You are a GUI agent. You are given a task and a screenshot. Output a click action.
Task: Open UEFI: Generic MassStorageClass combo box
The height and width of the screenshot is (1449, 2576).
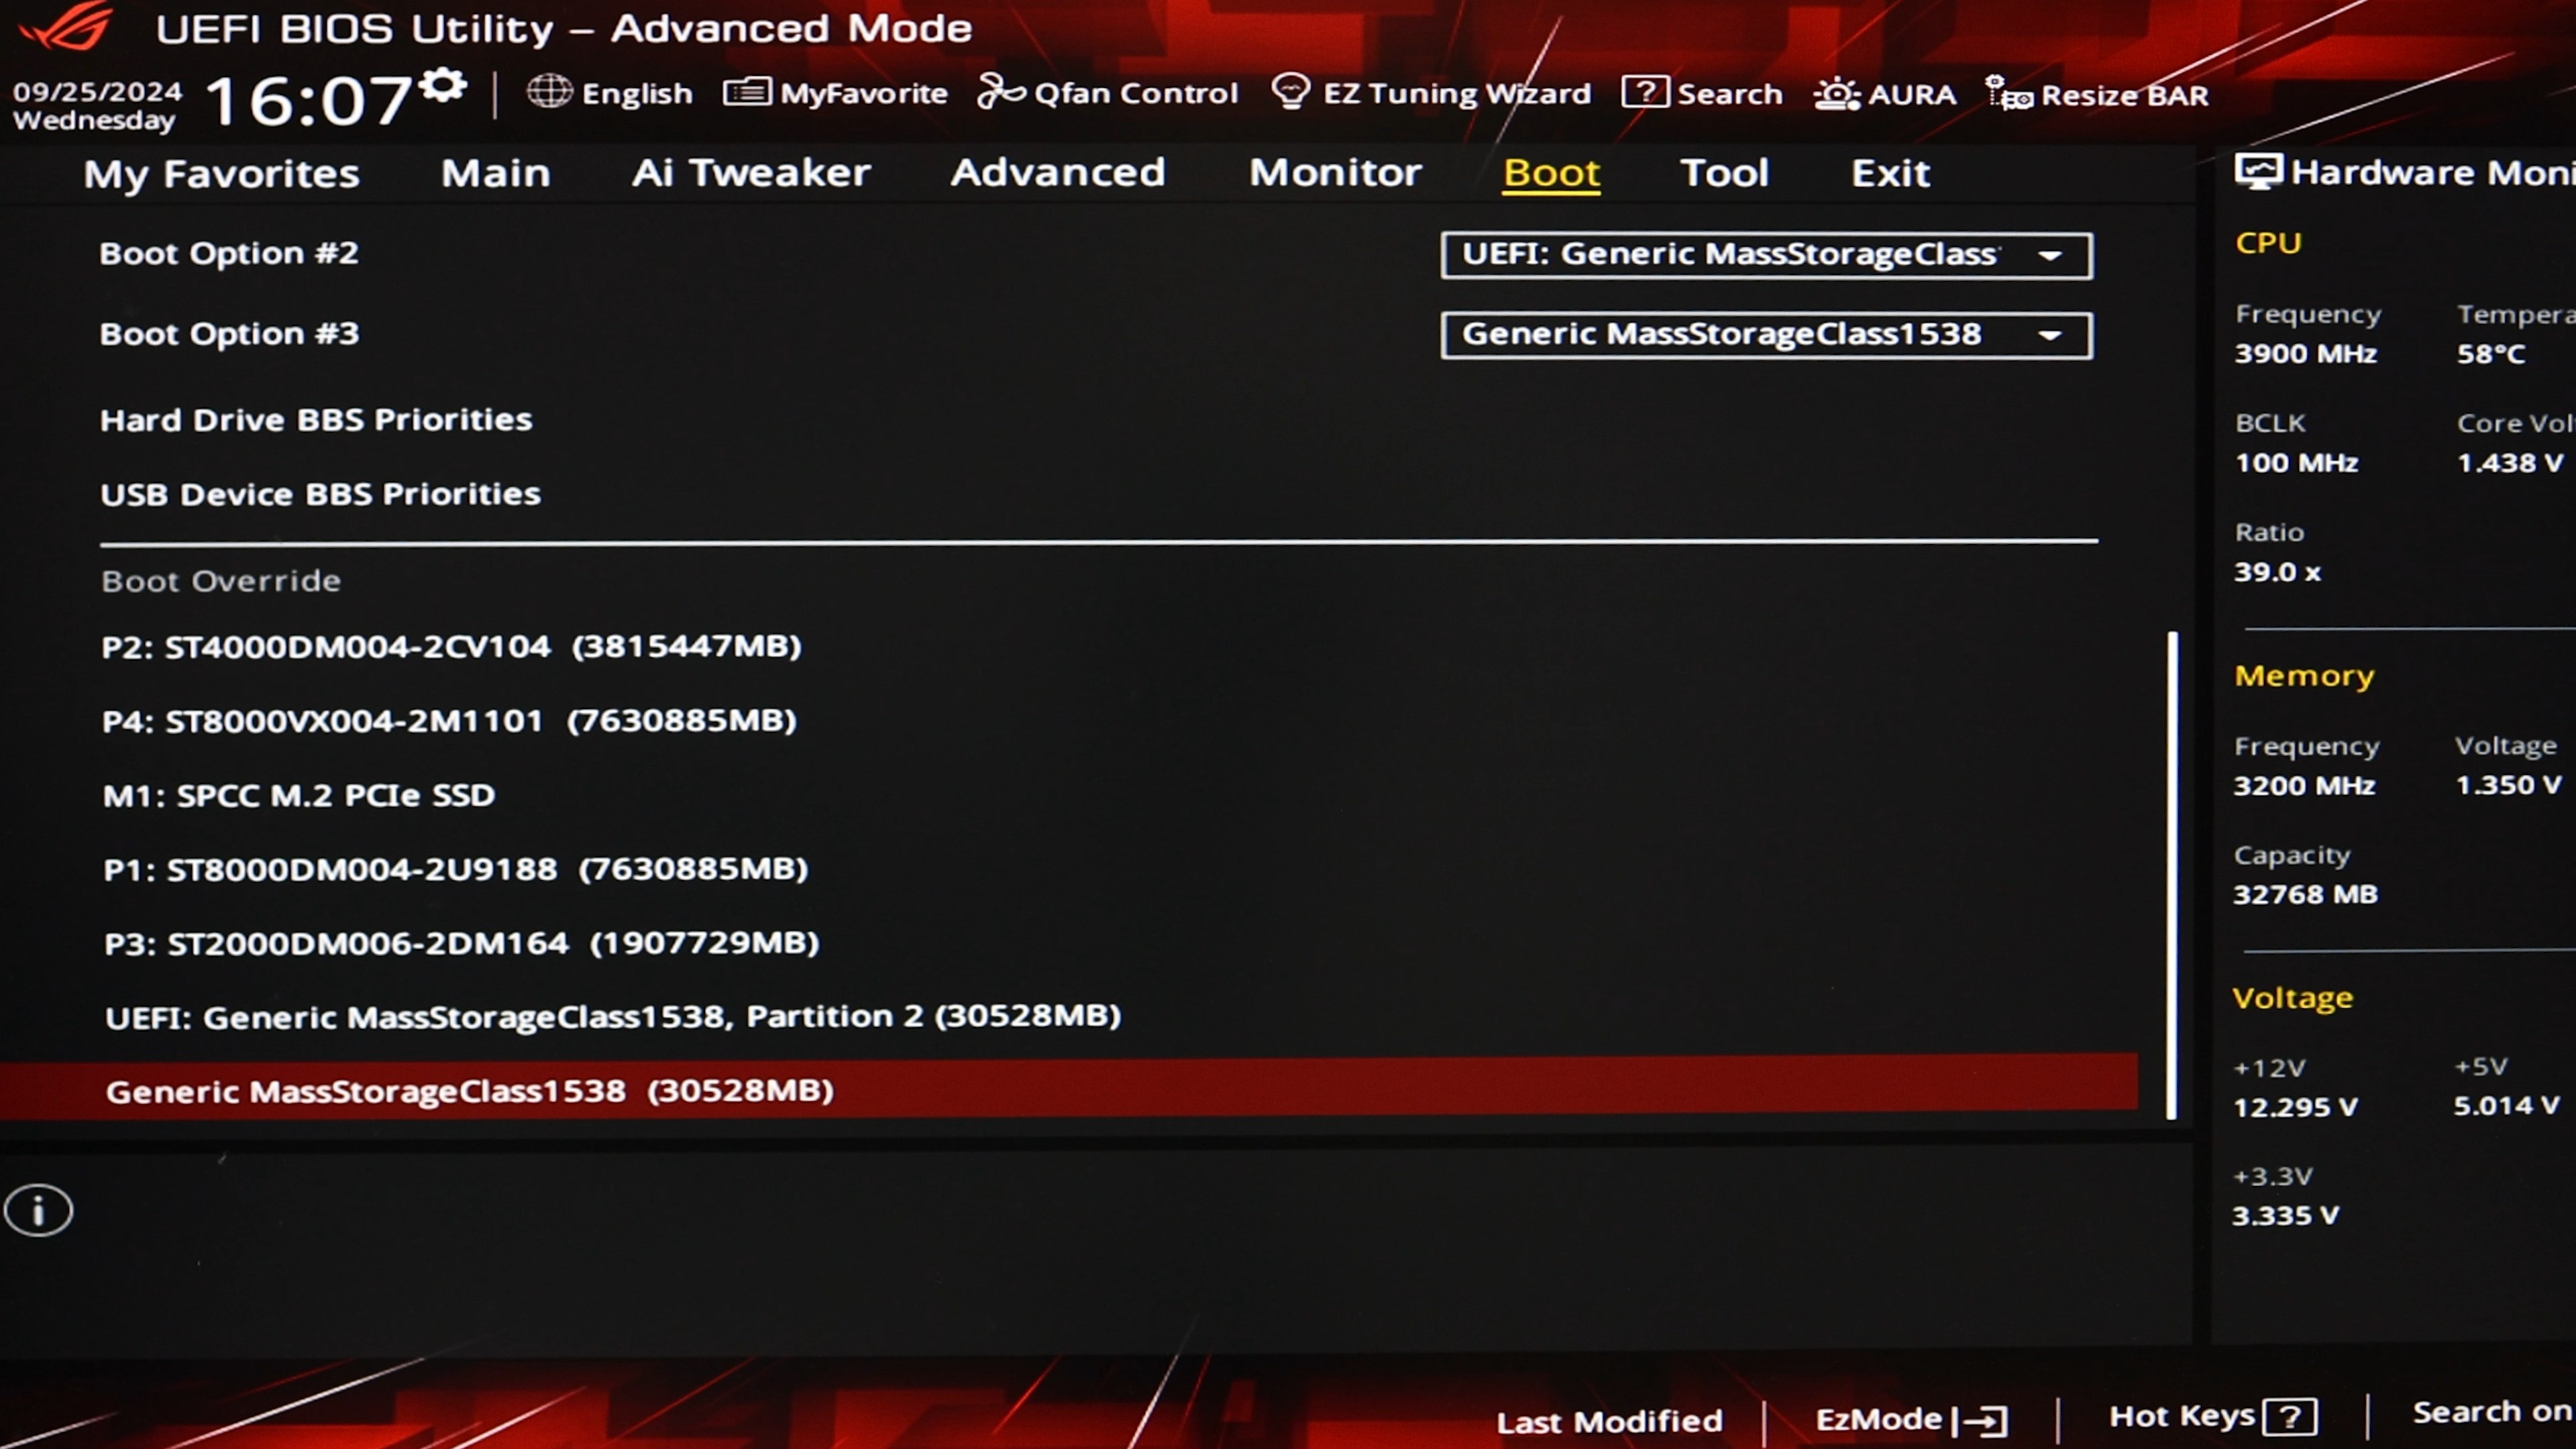pos(1766,255)
